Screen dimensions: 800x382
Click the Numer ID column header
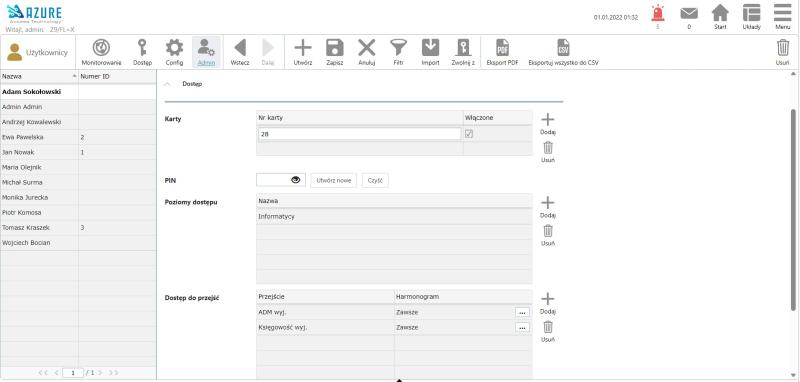coord(117,77)
